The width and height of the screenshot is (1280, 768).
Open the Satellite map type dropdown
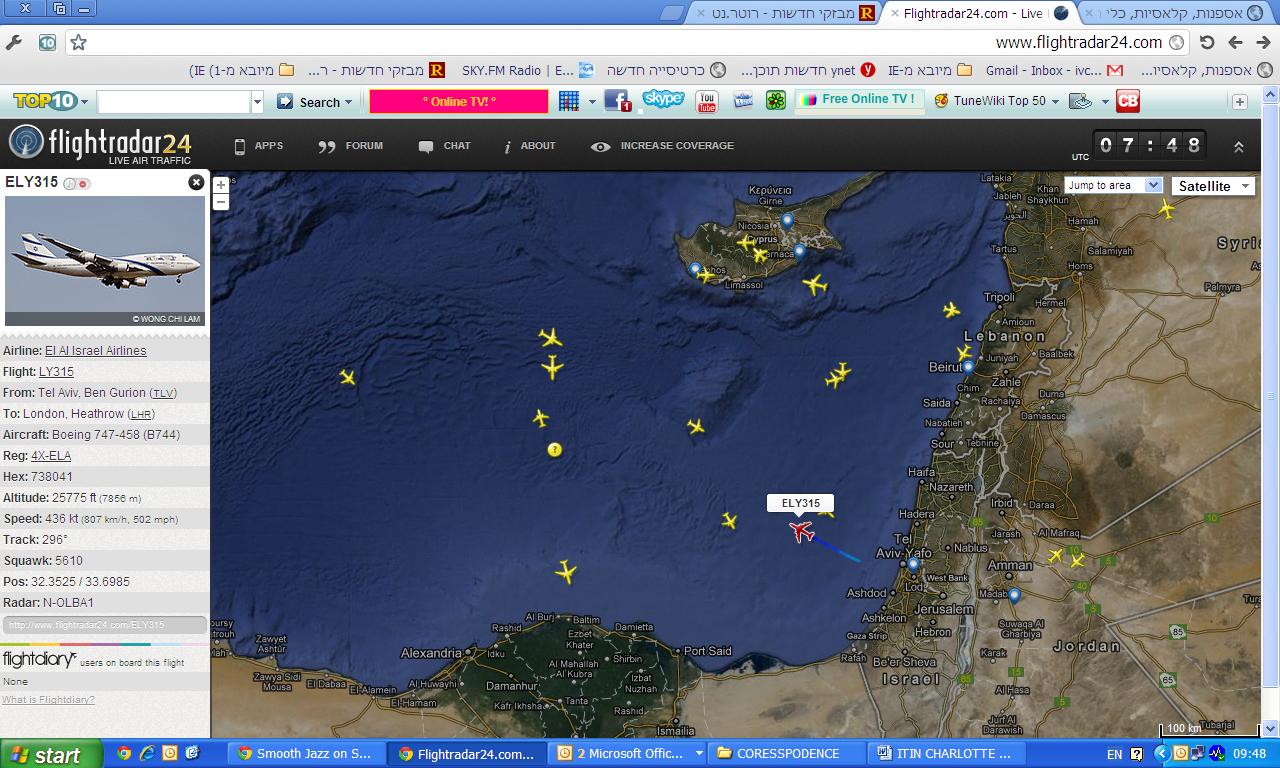point(1214,186)
